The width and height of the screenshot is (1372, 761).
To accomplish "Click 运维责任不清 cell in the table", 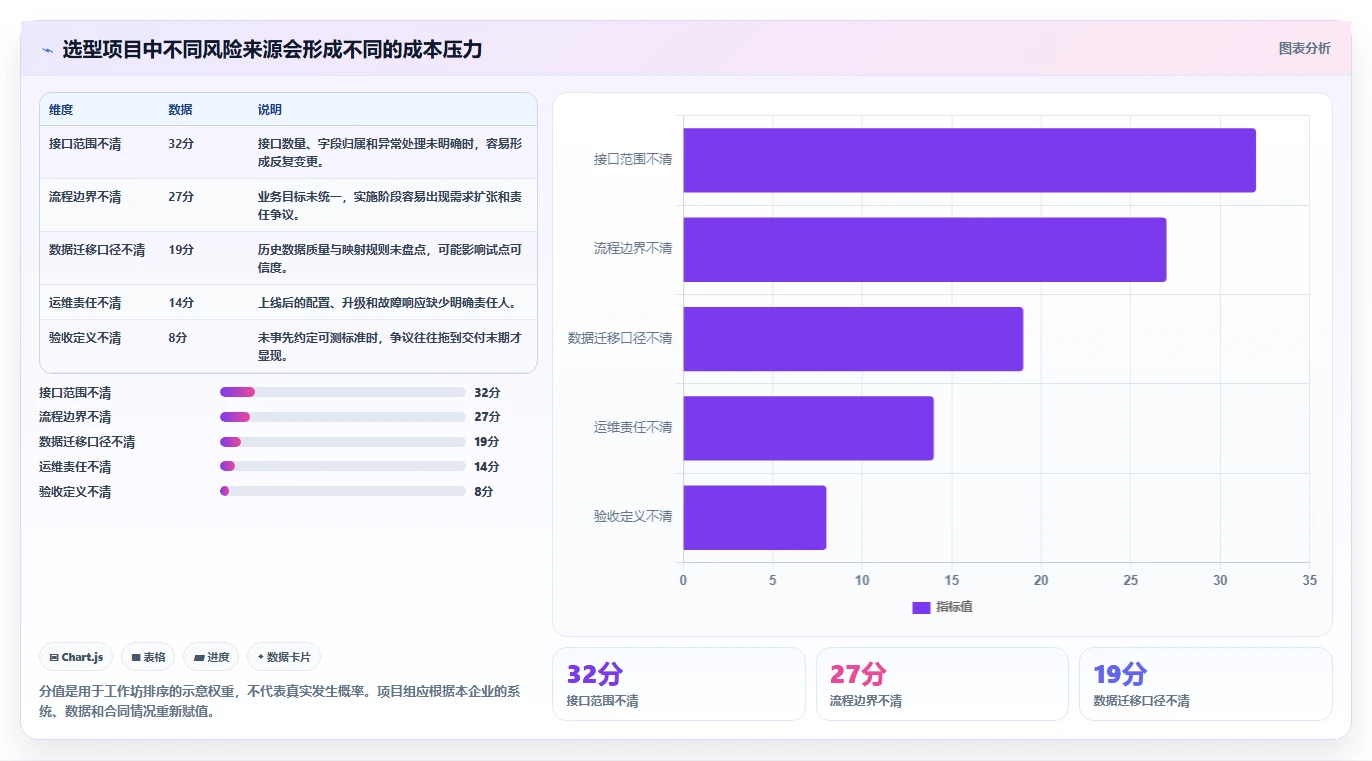I will pyautogui.click(x=85, y=303).
